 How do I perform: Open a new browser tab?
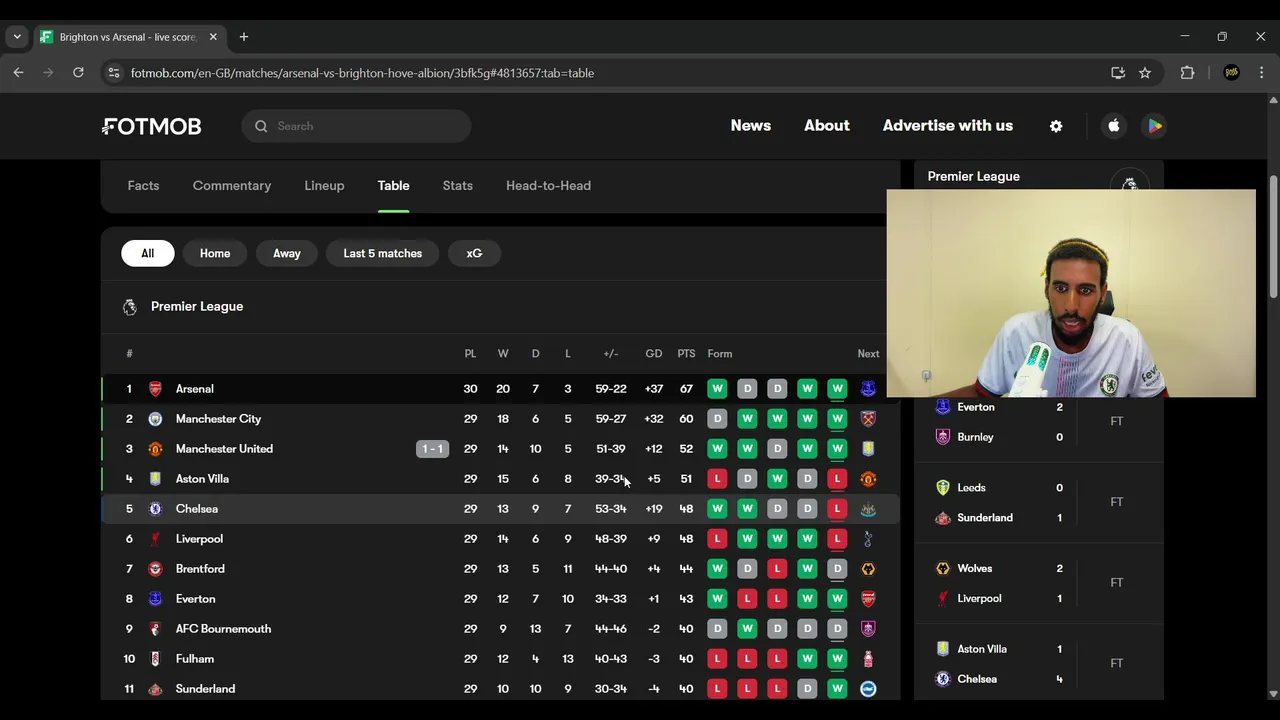click(x=243, y=37)
